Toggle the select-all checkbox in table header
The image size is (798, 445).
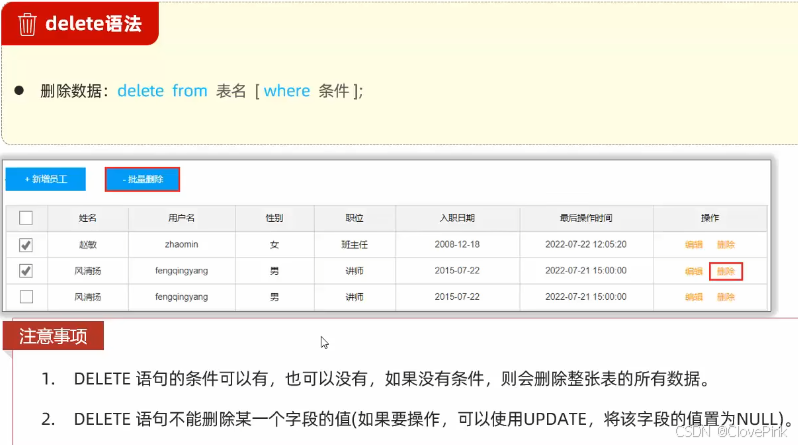coord(26,218)
